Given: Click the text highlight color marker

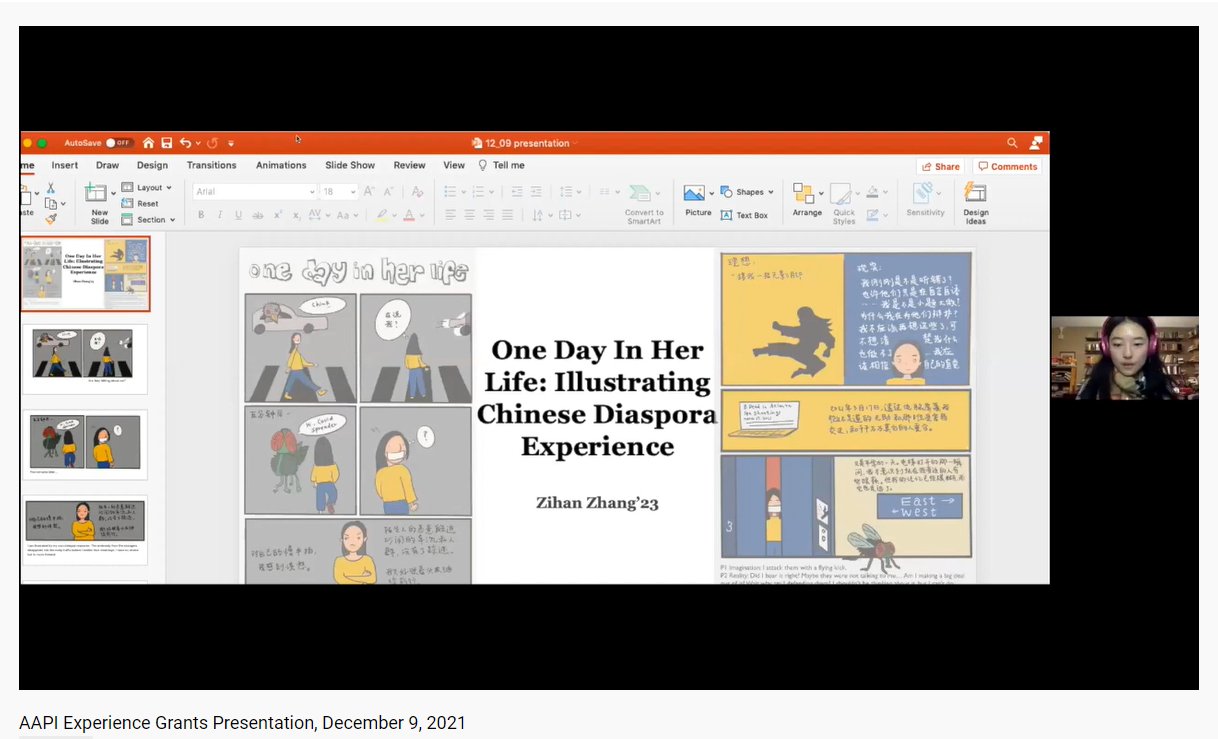Looking at the screenshot, I should click(381, 215).
